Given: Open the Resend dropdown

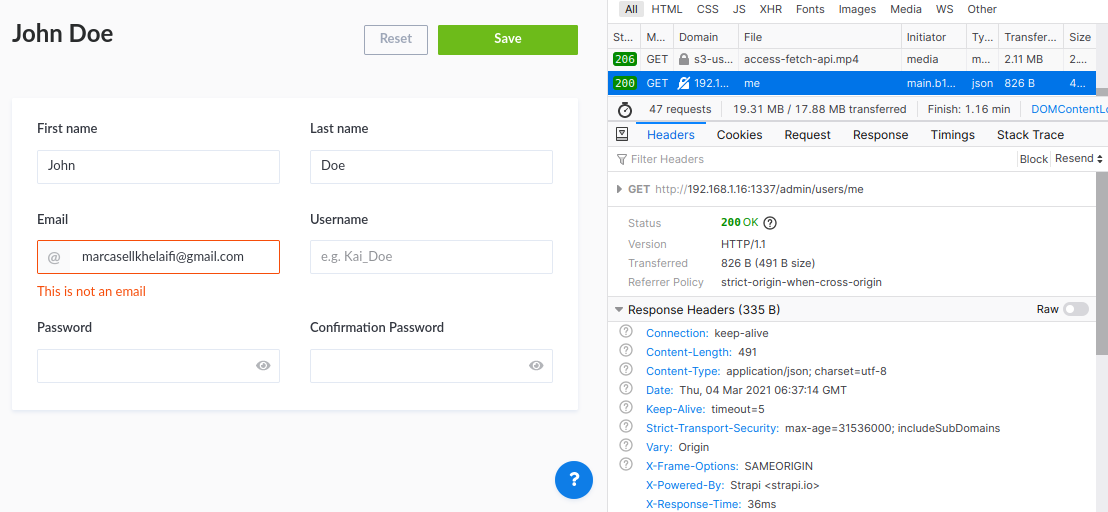Looking at the screenshot, I should (1078, 159).
